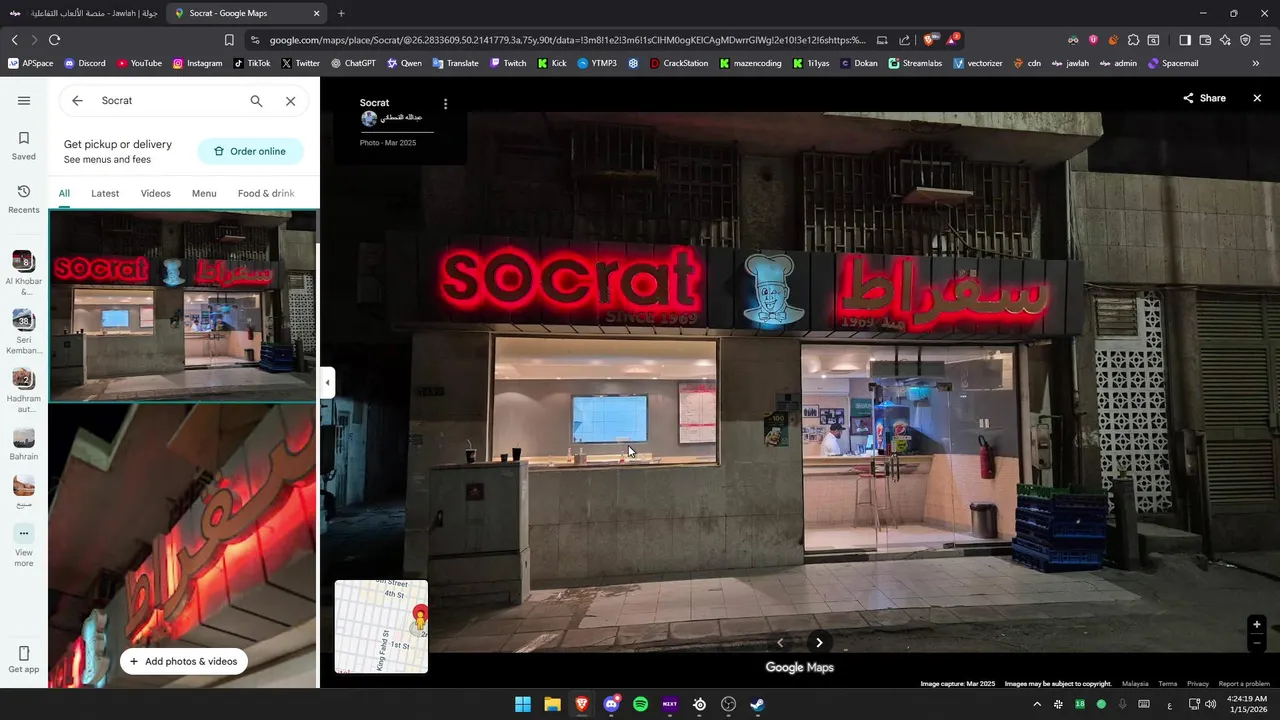
Task: Open the YouTube bookmark
Action: click(x=139, y=63)
